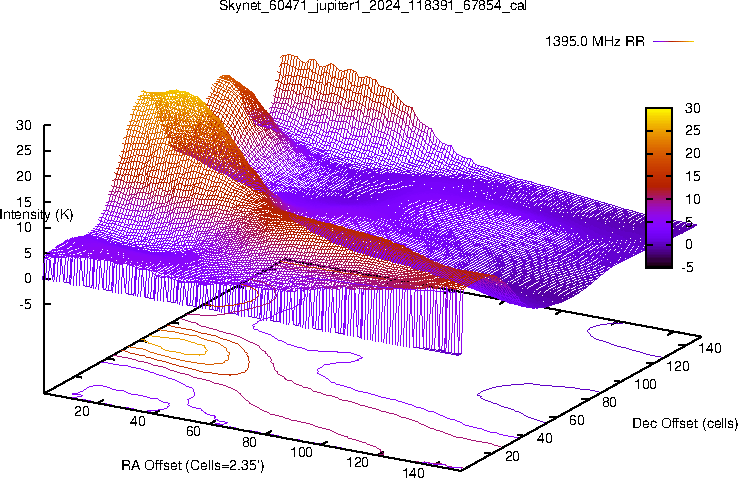Select the Dec Offset (cells) axis label
The image size is (738, 478).
point(685,423)
